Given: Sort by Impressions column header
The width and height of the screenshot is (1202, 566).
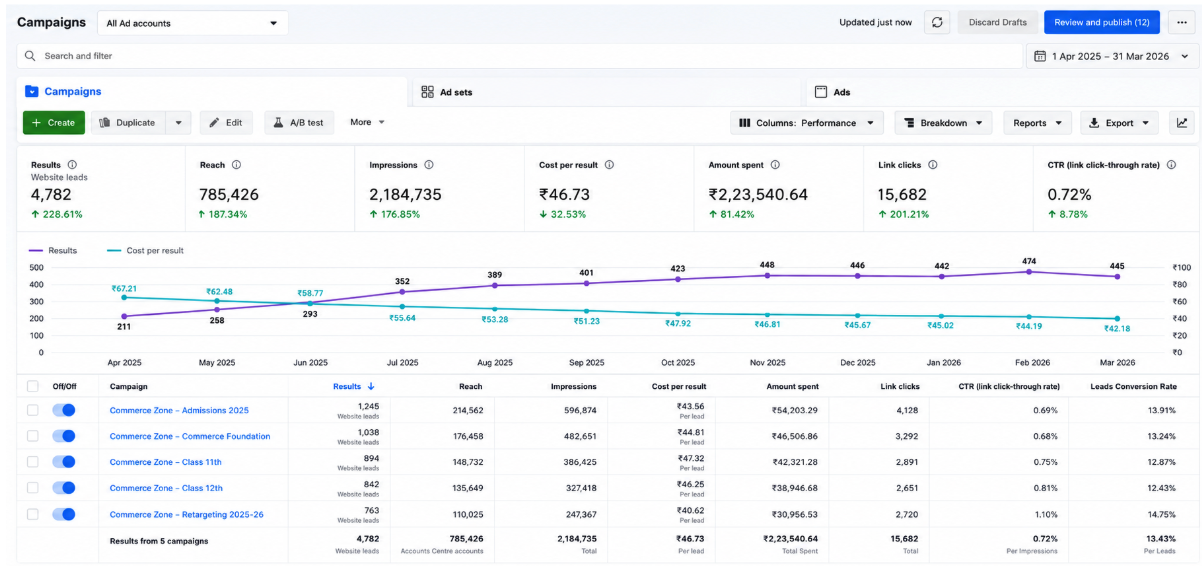Looking at the screenshot, I should click(x=573, y=386).
